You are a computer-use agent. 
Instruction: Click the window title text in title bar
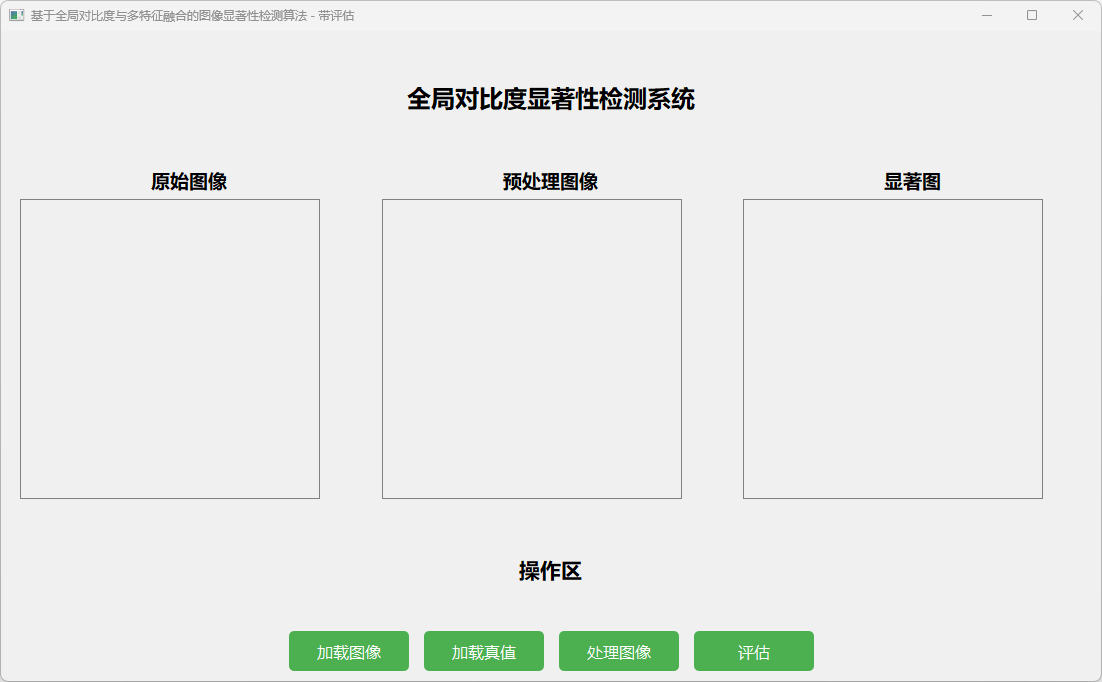(x=192, y=16)
